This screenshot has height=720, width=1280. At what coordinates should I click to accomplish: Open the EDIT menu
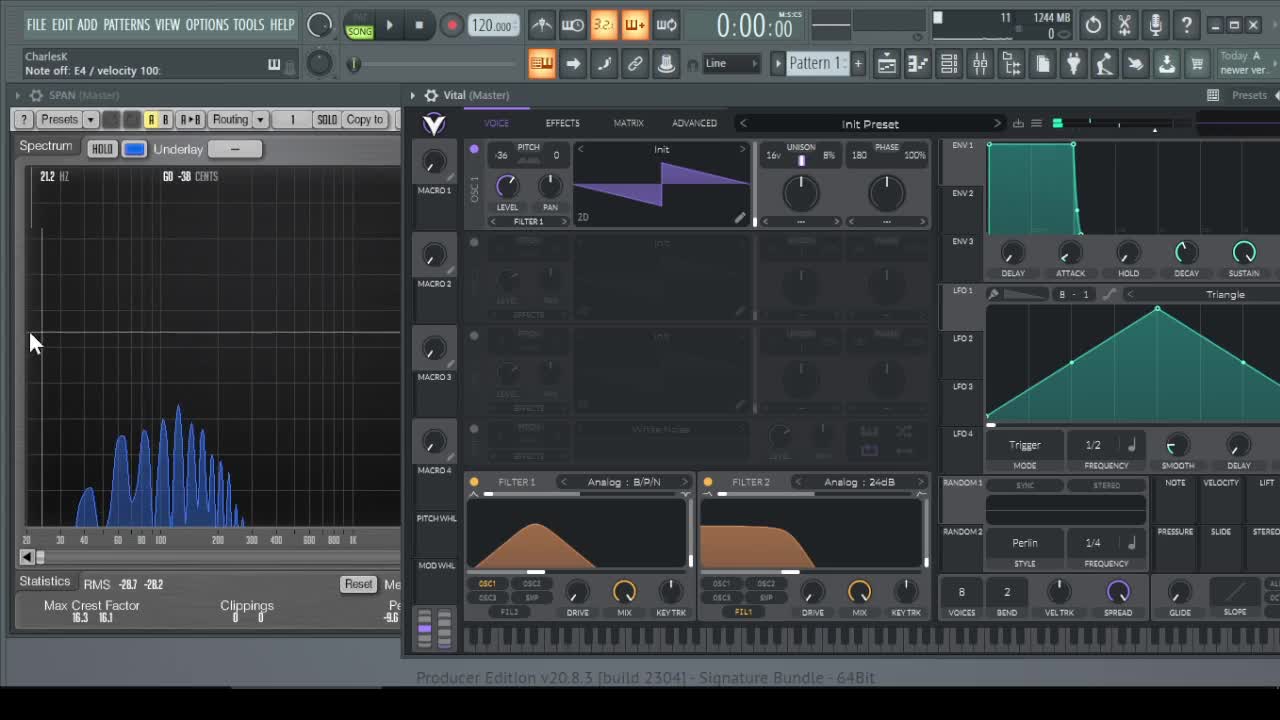tap(62, 24)
